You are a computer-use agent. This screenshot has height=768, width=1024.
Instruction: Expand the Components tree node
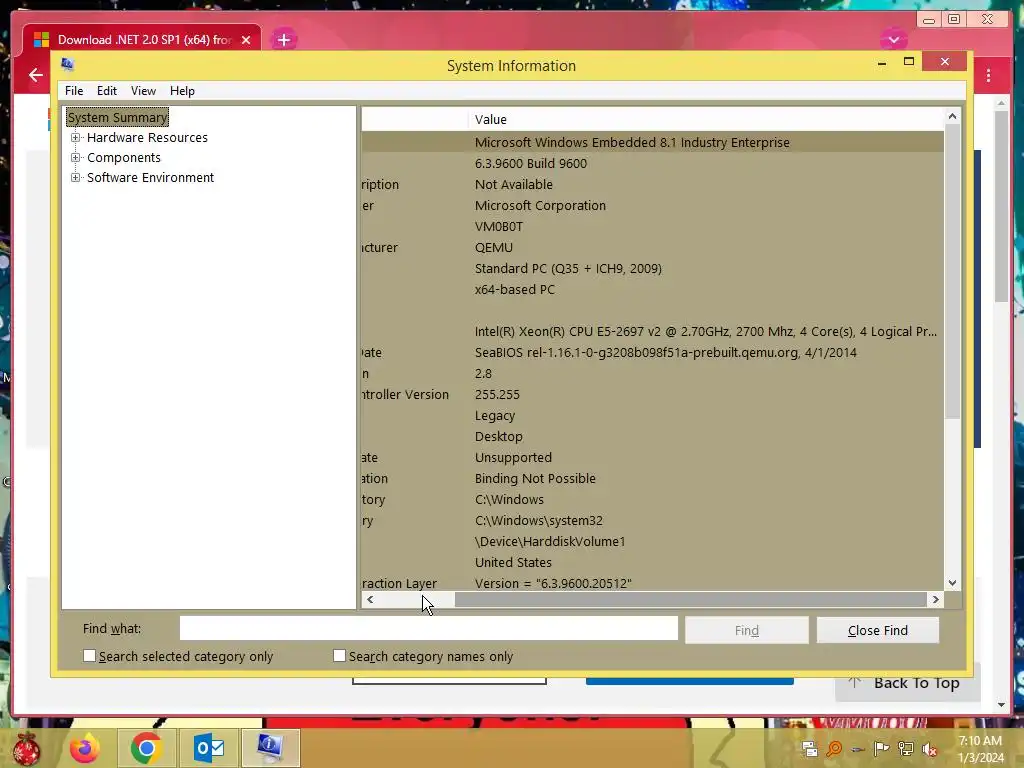point(76,157)
